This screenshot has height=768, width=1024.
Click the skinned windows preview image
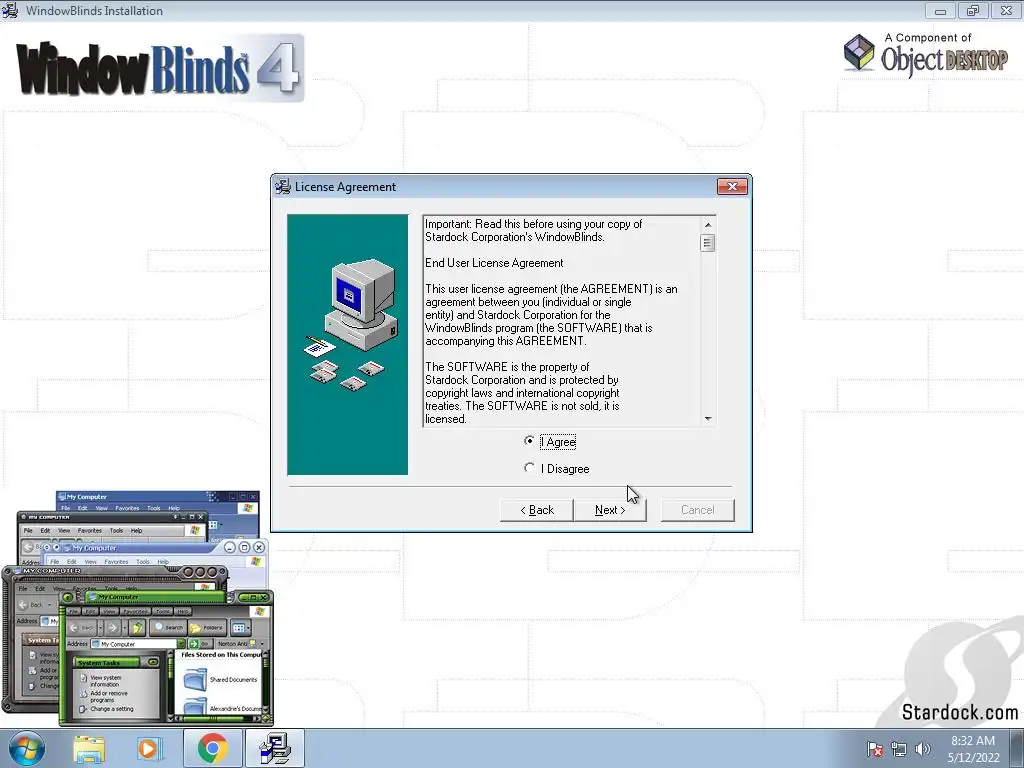138,608
